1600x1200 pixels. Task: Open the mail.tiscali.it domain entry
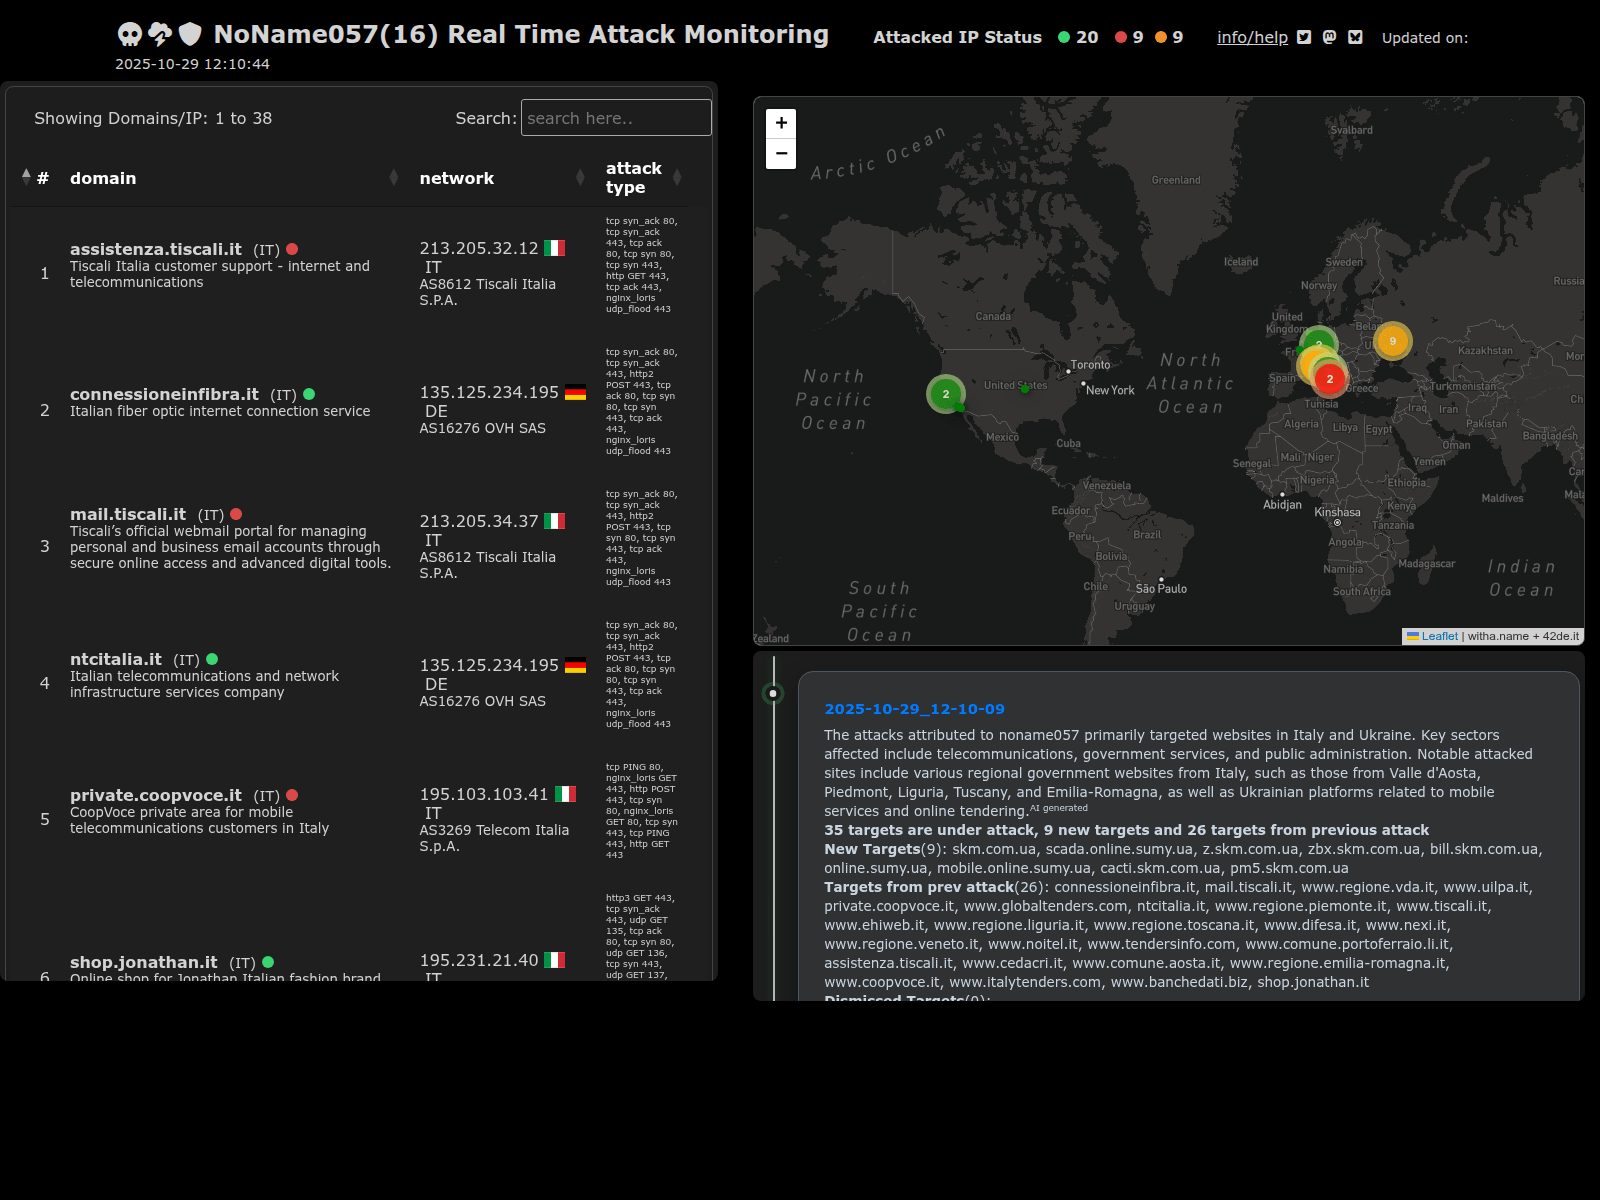128,514
